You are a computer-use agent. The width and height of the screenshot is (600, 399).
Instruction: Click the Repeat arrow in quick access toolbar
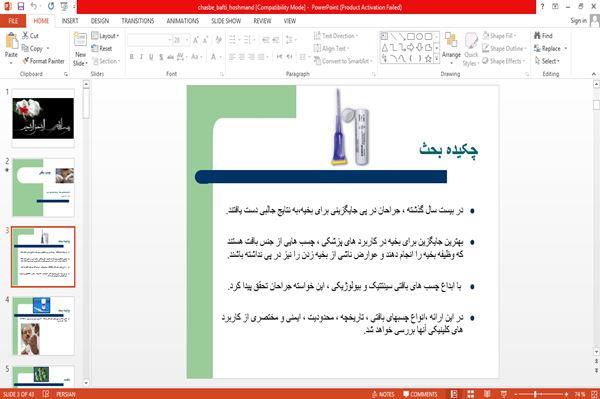click(51, 7)
